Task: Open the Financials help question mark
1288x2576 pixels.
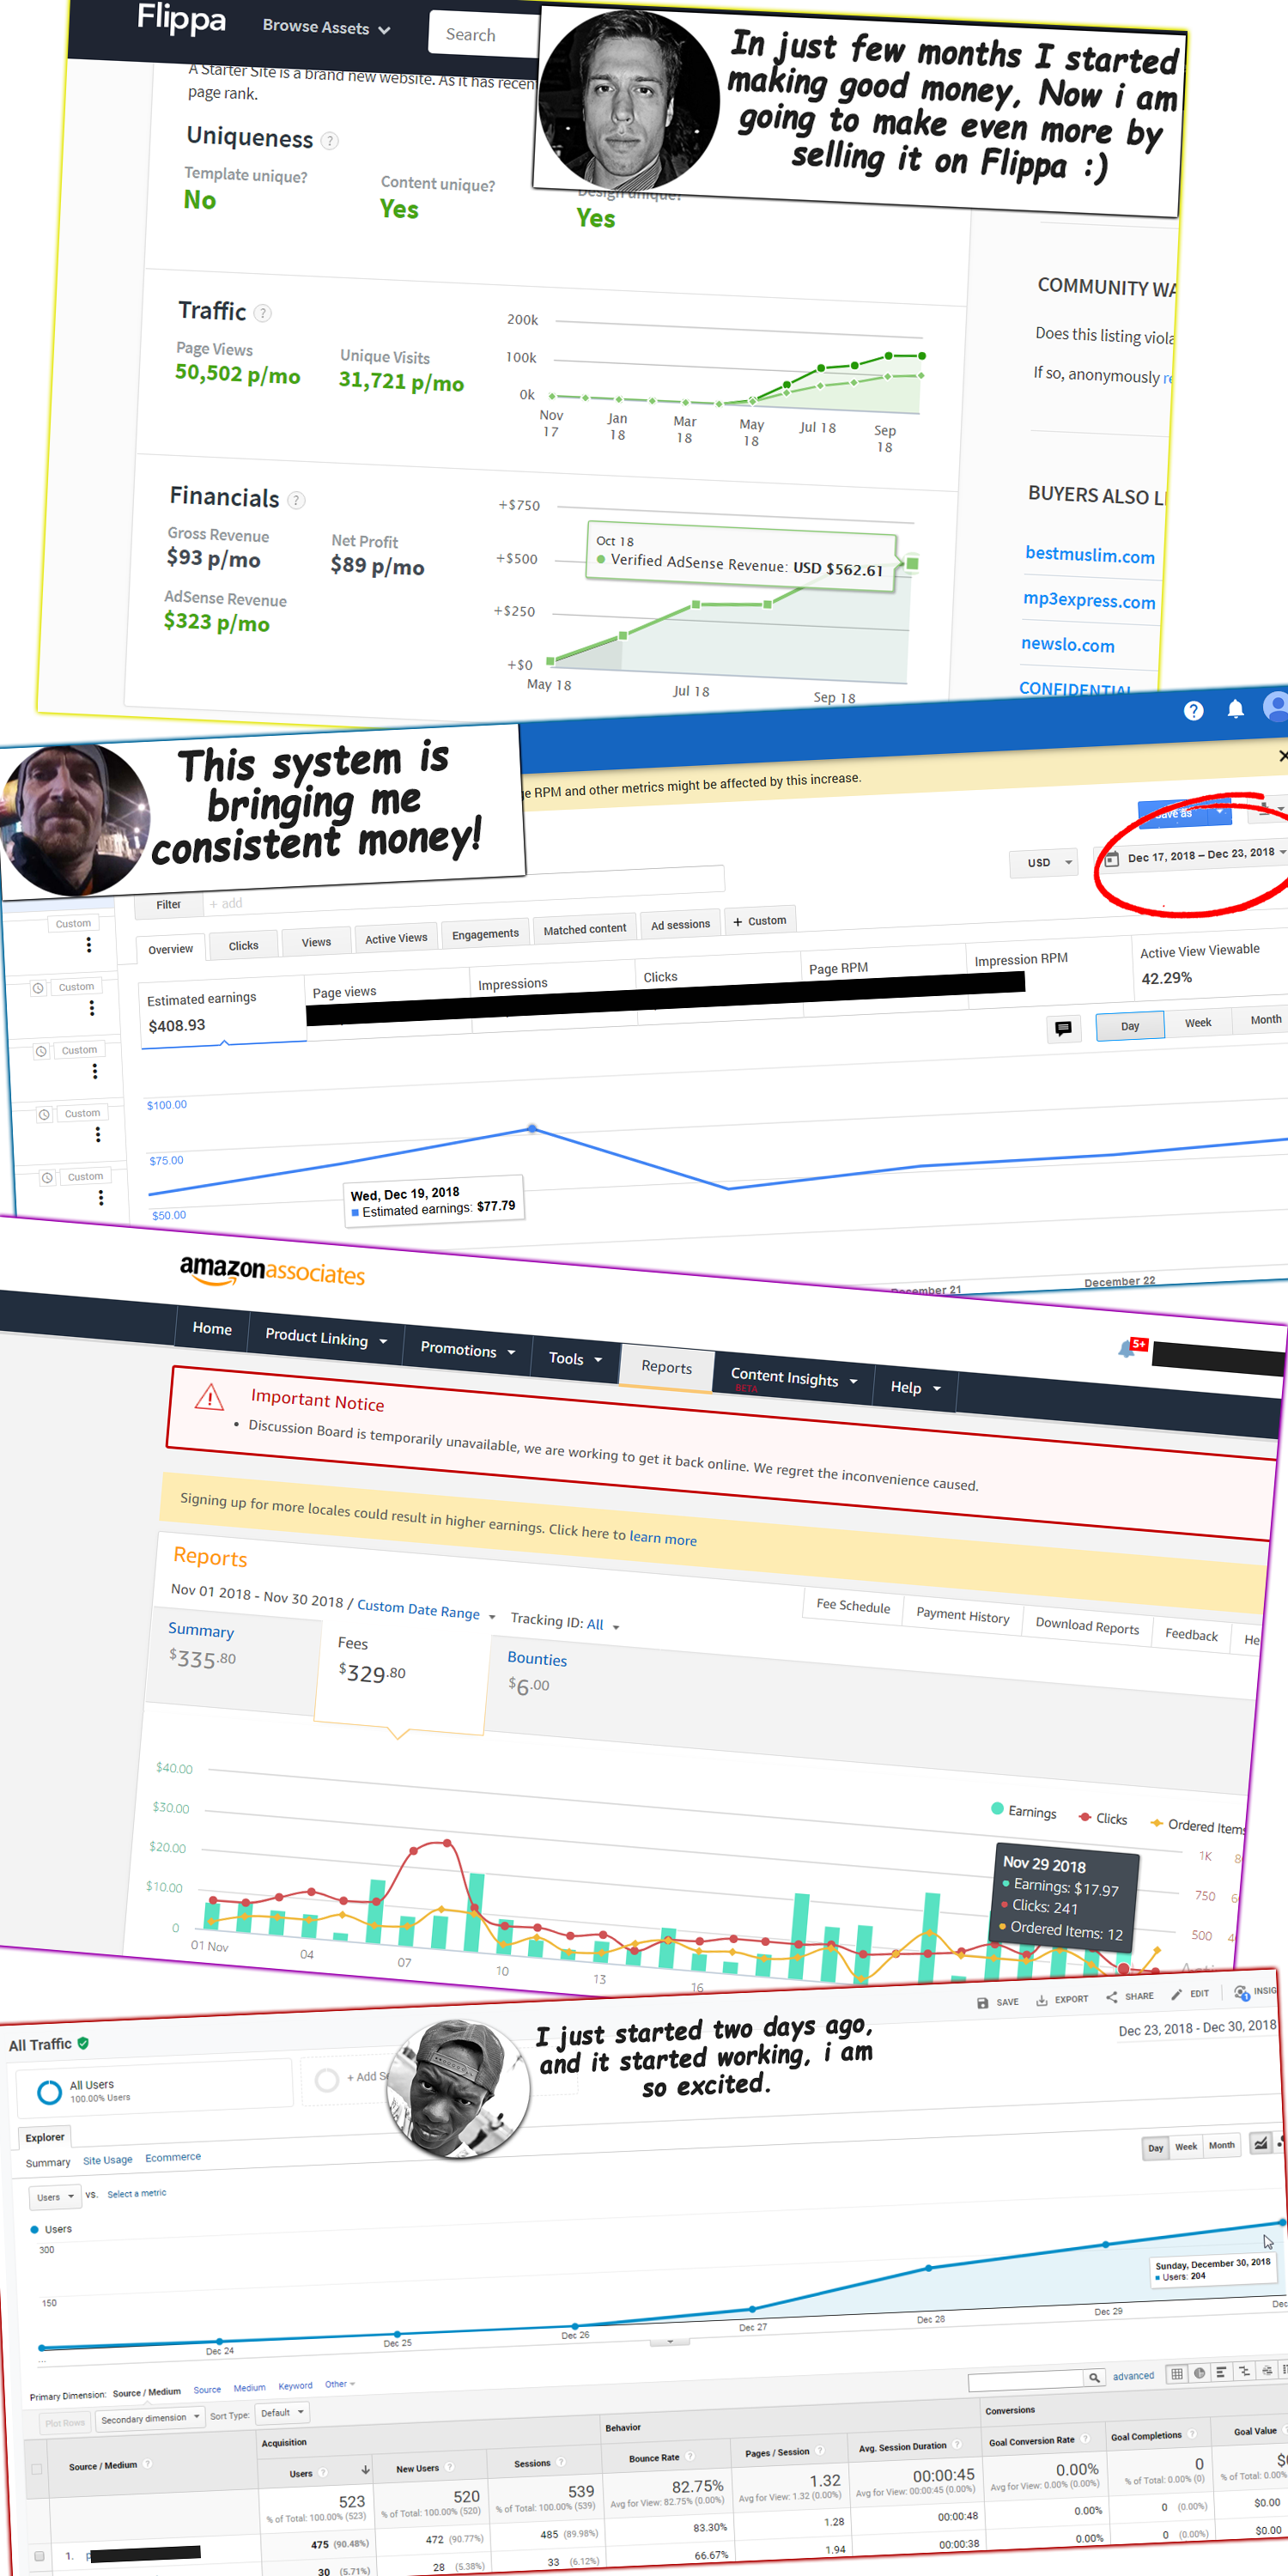Action: tap(296, 500)
